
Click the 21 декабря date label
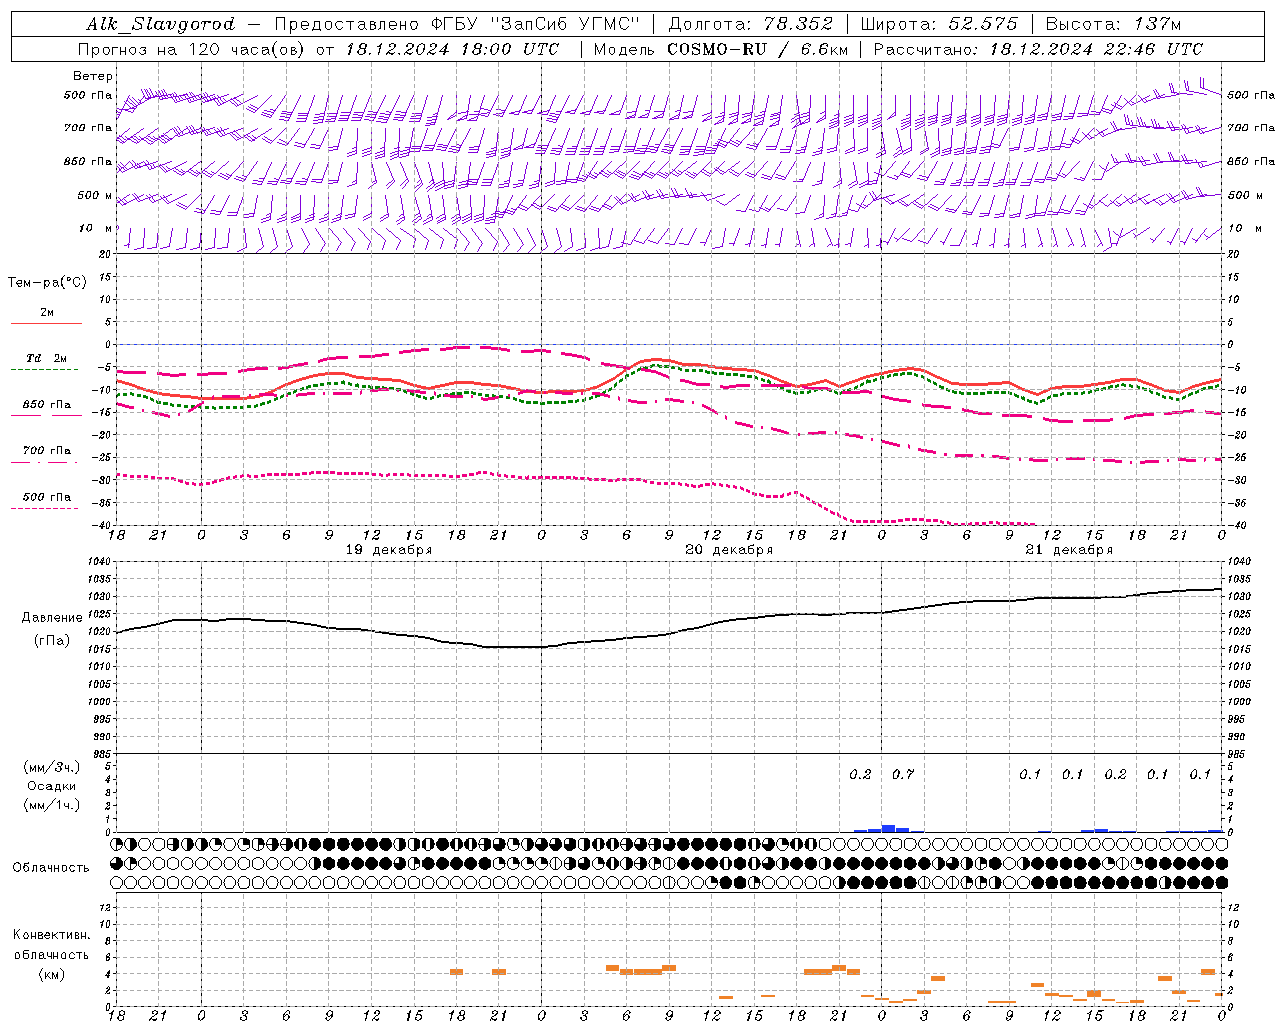(1069, 550)
